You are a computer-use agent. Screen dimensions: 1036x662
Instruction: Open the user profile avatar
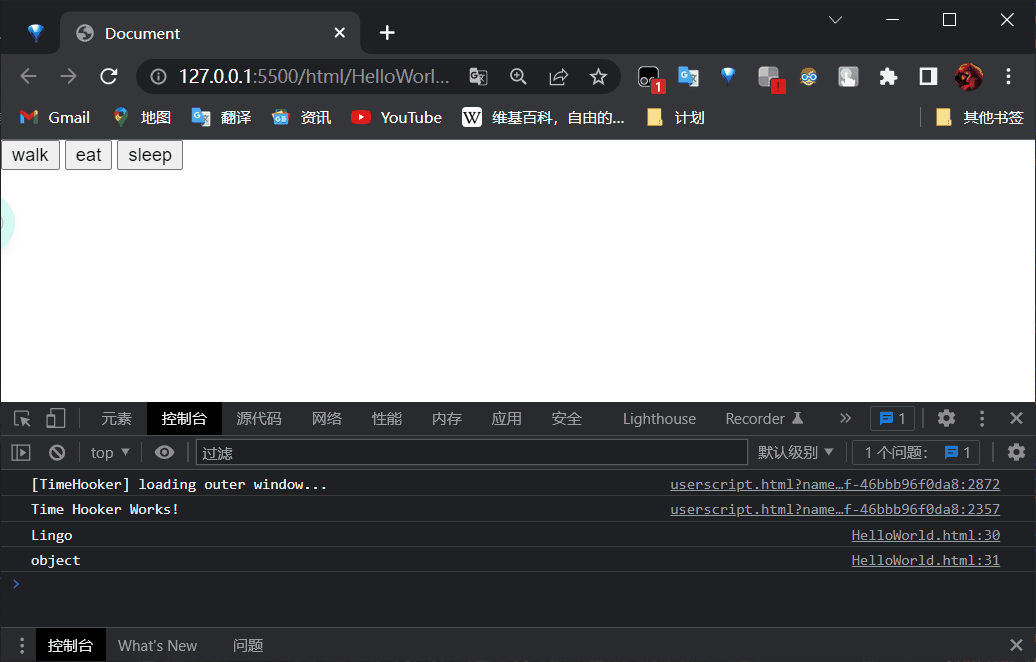[969, 77]
